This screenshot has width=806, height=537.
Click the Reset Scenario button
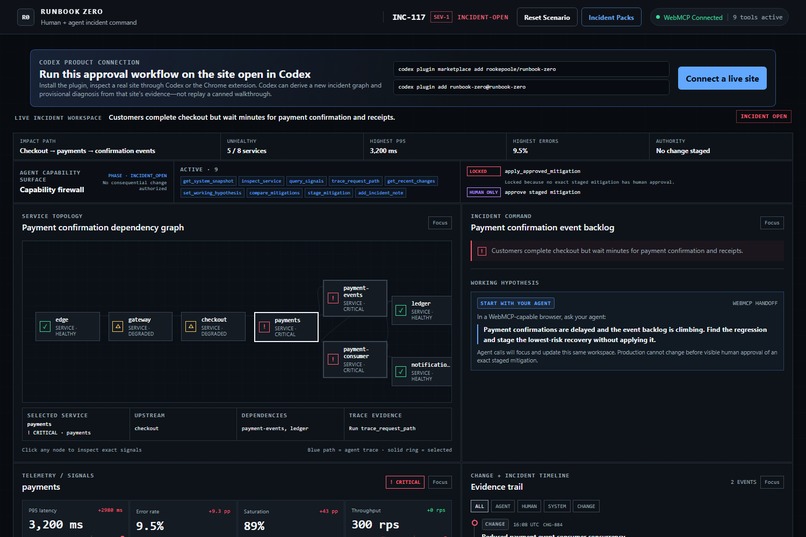(547, 17)
